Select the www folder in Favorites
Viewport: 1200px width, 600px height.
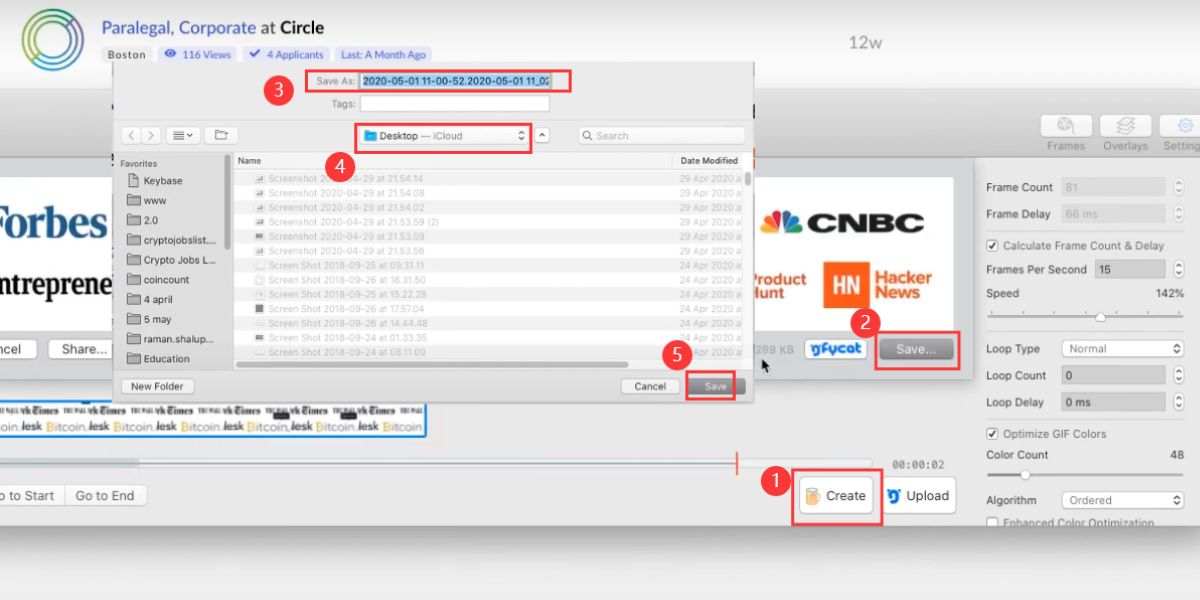pos(147,200)
